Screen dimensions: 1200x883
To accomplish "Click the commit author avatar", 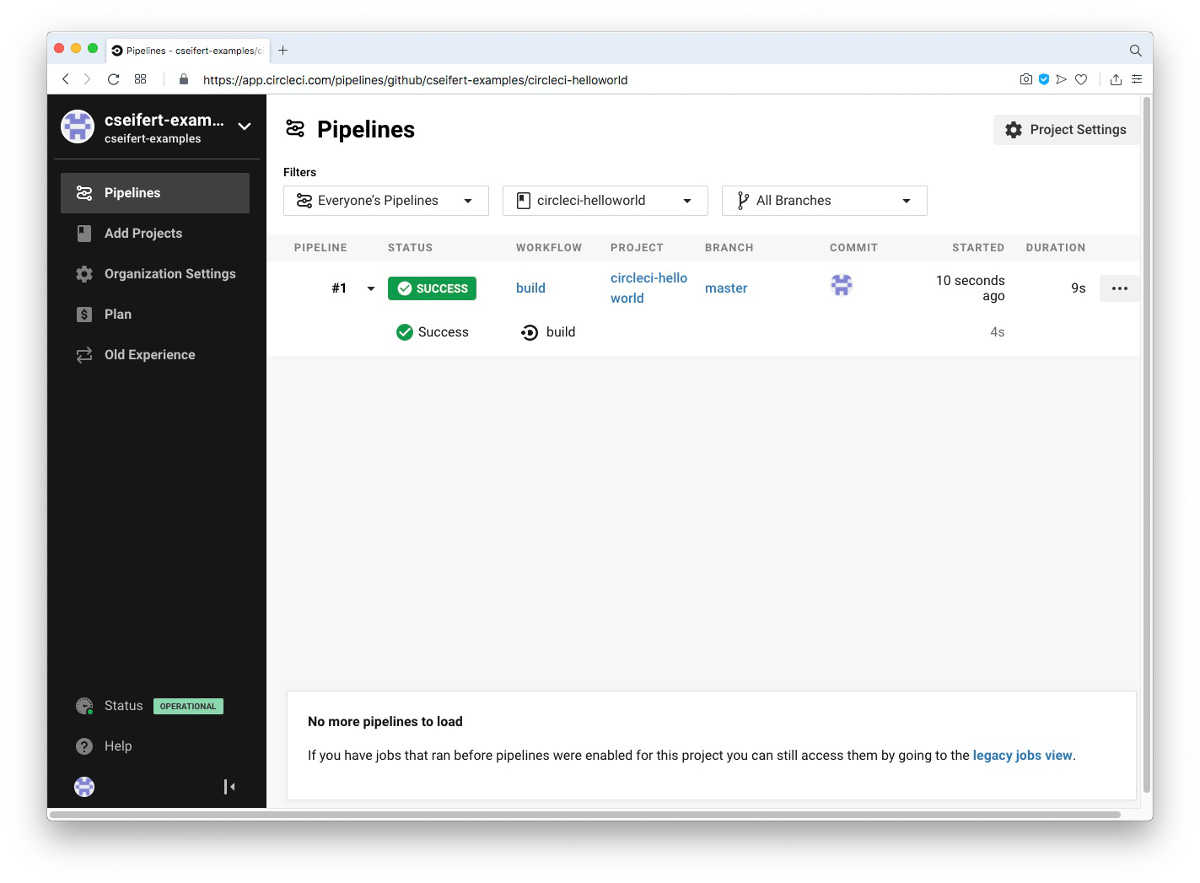I will (842, 286).
